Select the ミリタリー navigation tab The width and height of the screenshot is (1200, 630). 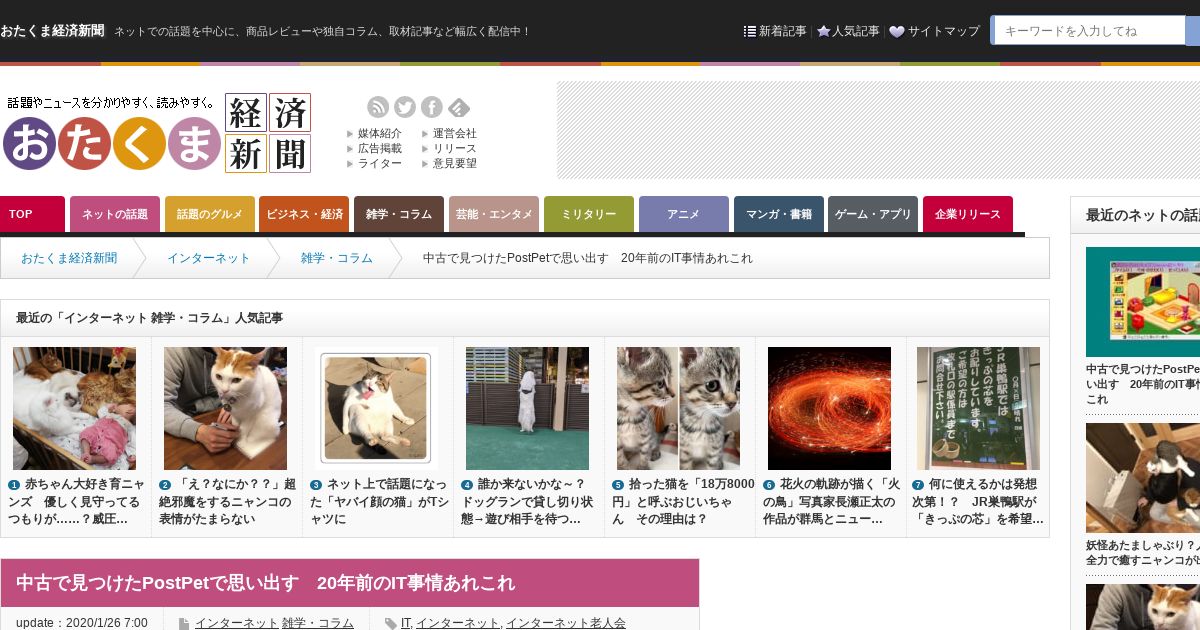point(589,214)
